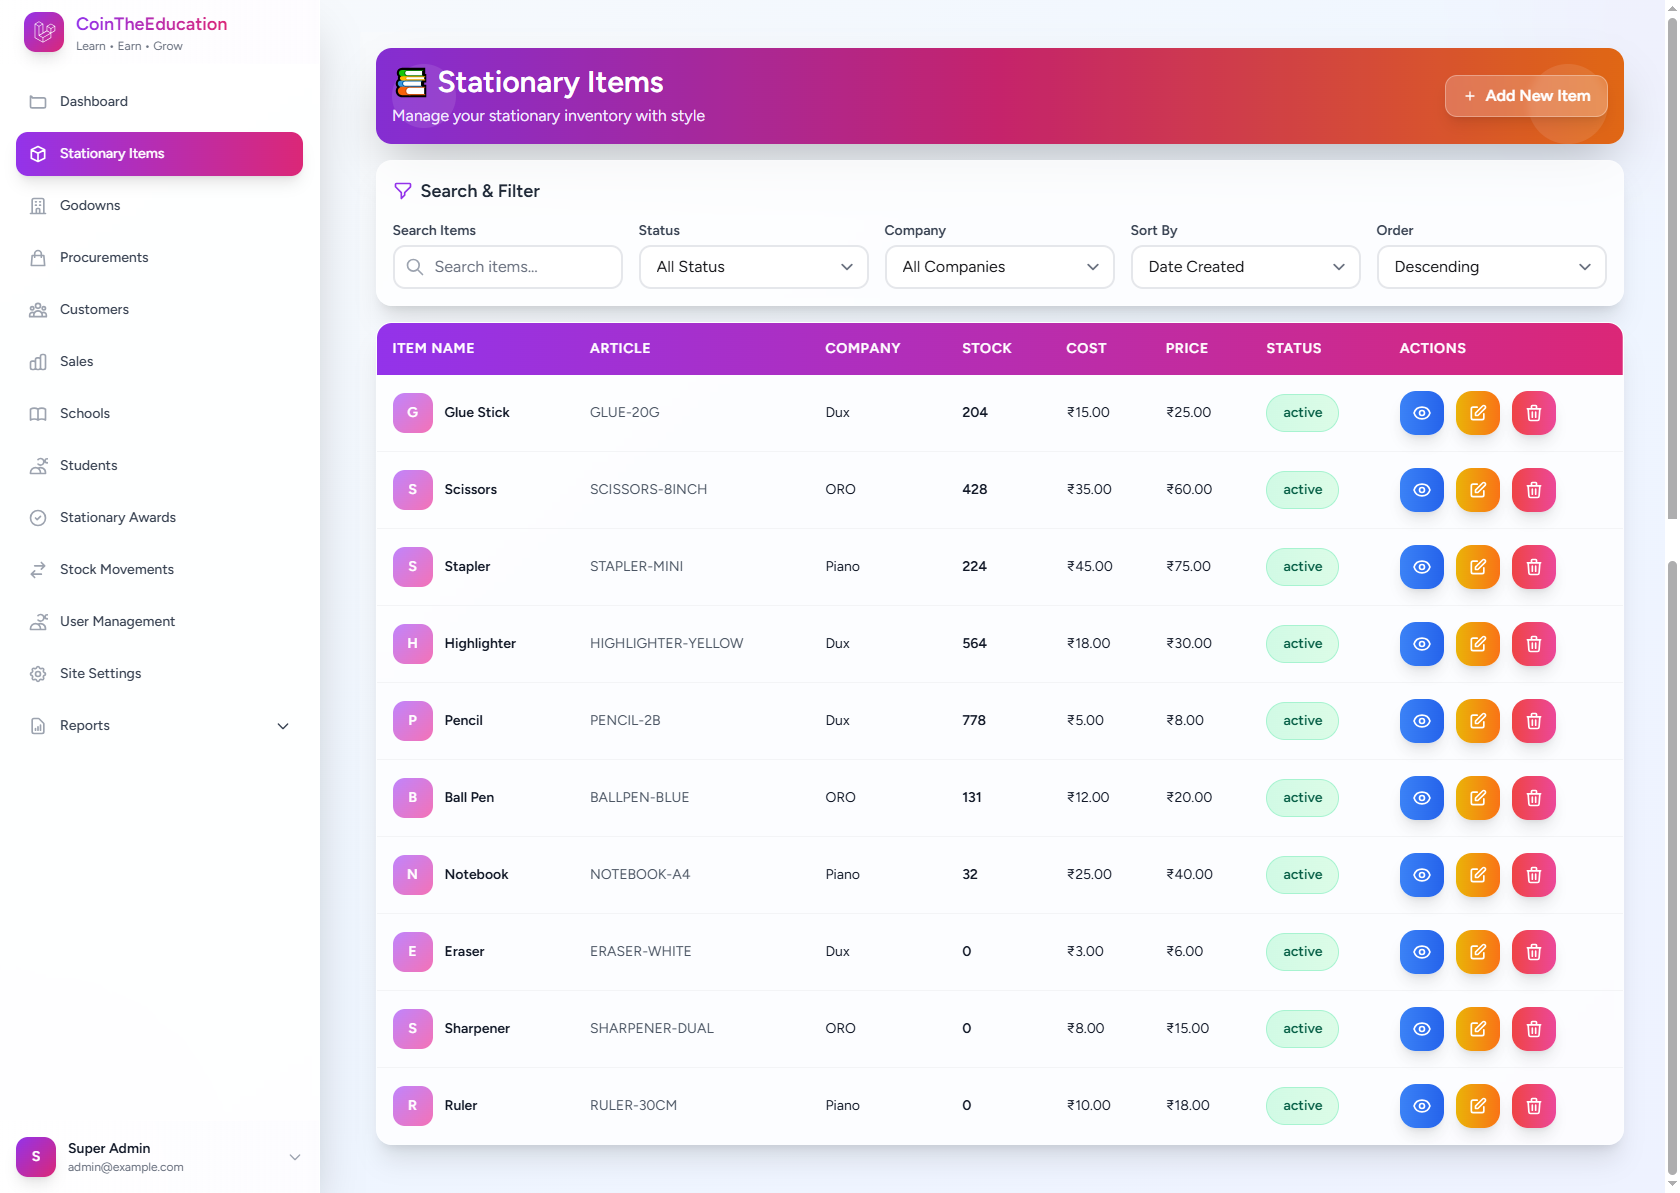Open the All Status dropdown
Viewport: 1680px width, 1193px height.
pyautogui.click(x=753, y=267)
